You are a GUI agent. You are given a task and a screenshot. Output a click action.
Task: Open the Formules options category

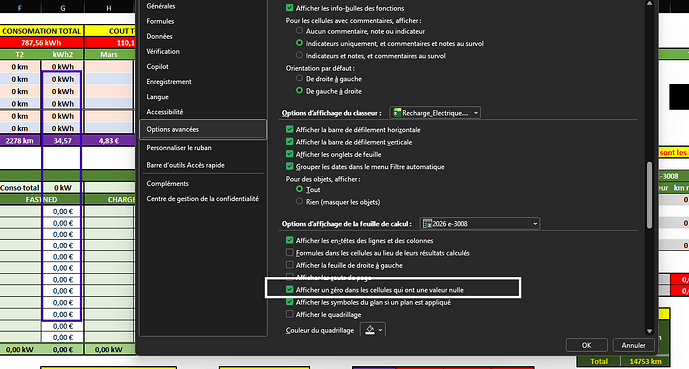160,21
